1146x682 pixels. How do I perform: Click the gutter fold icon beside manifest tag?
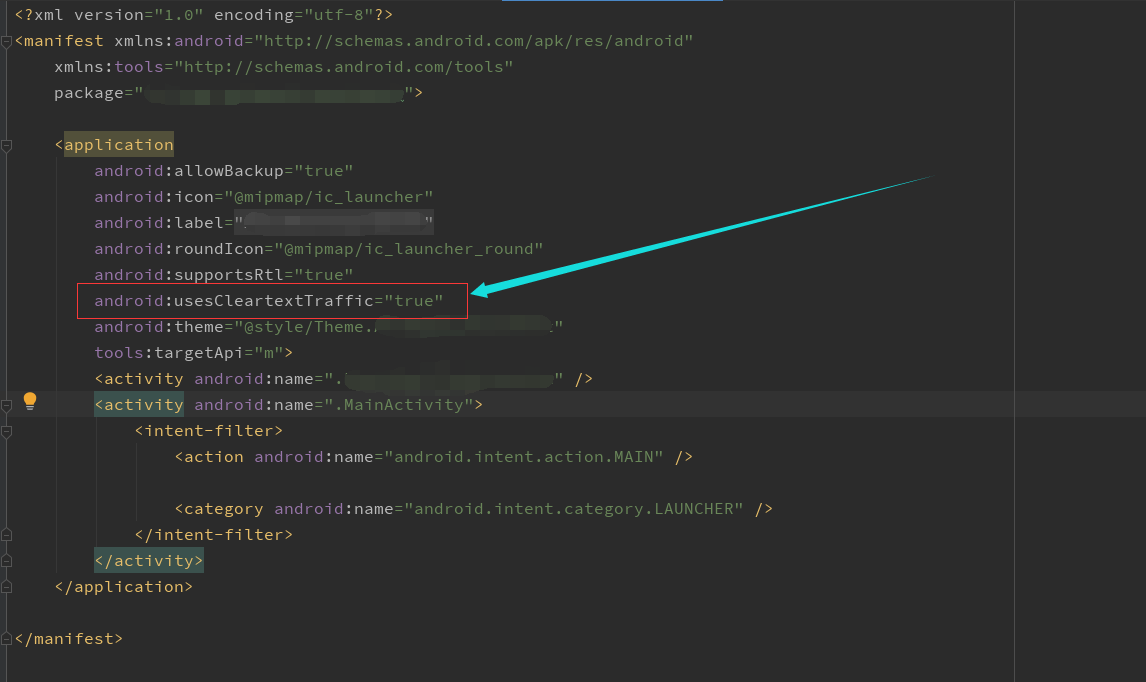tap(6, 41)
